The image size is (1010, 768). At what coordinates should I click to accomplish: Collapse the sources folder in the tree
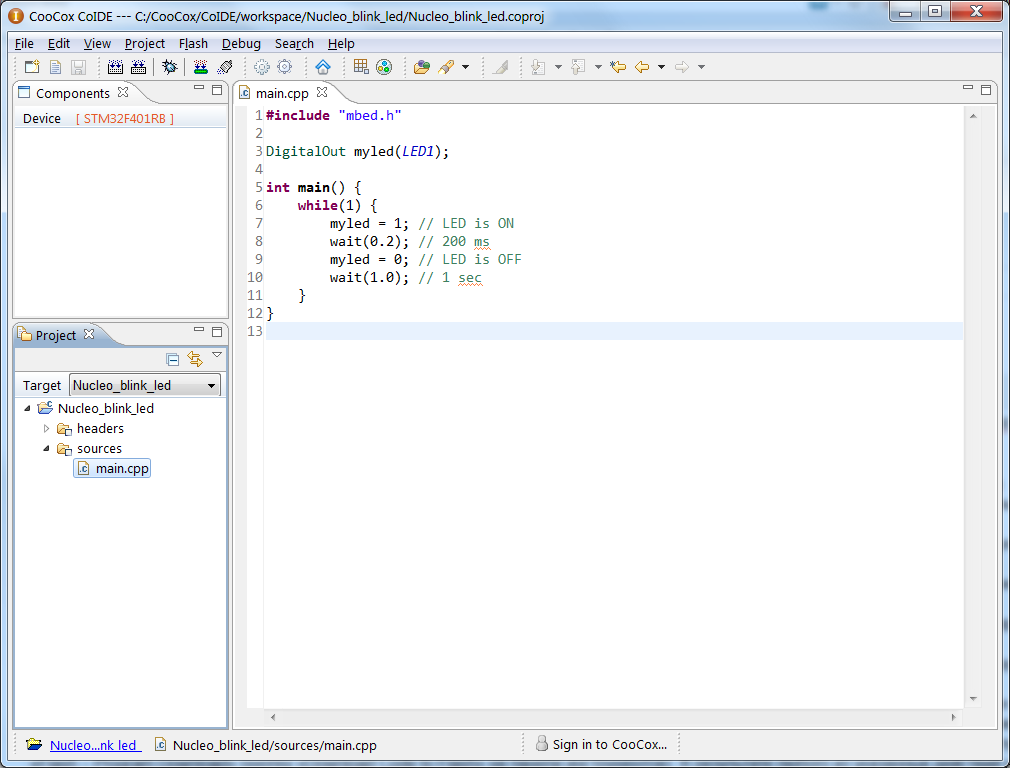click(x=46, y=448)
